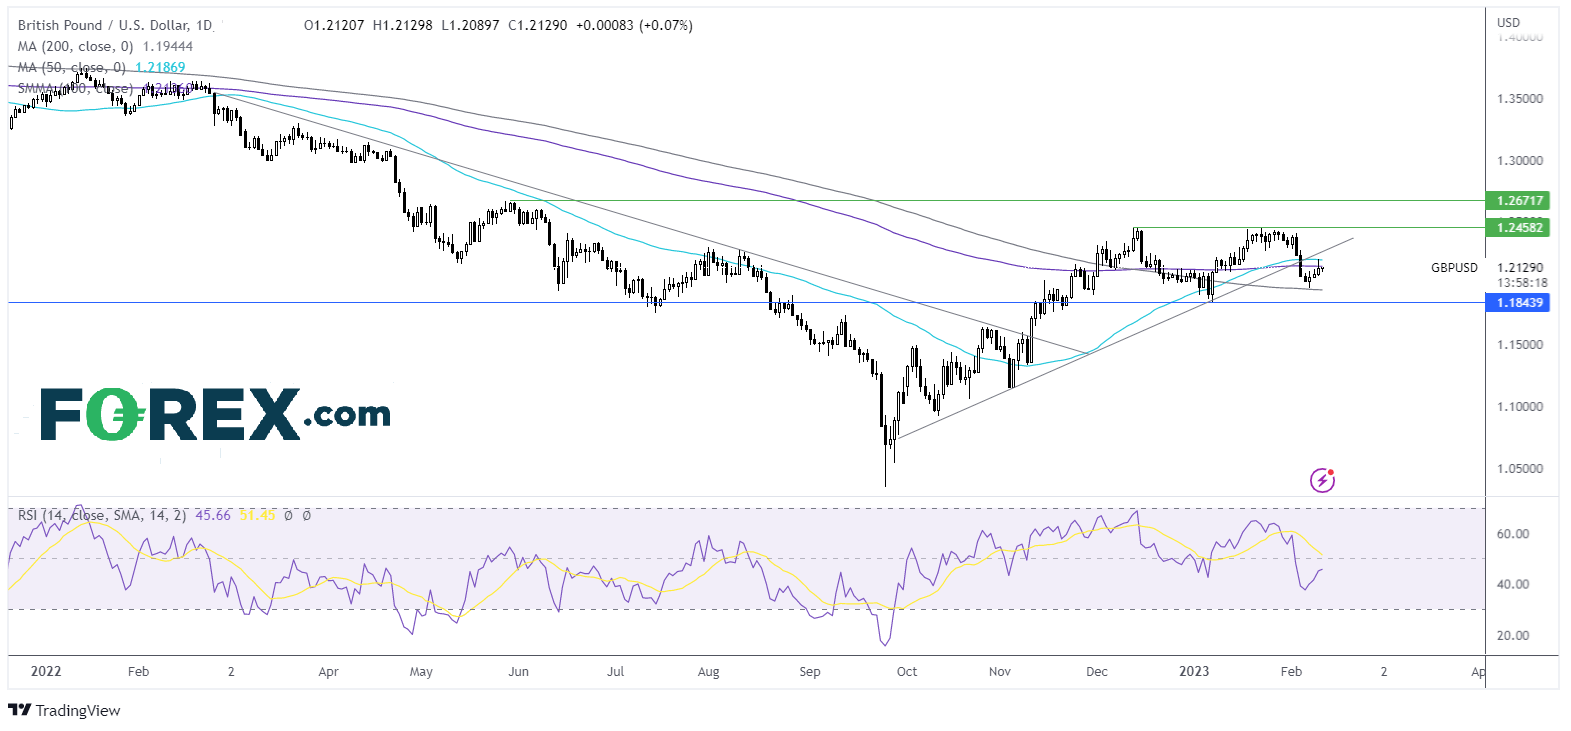Click the low value L1.20897
The height and width of the screenshot is (731, 1571).
click(471, 25)
